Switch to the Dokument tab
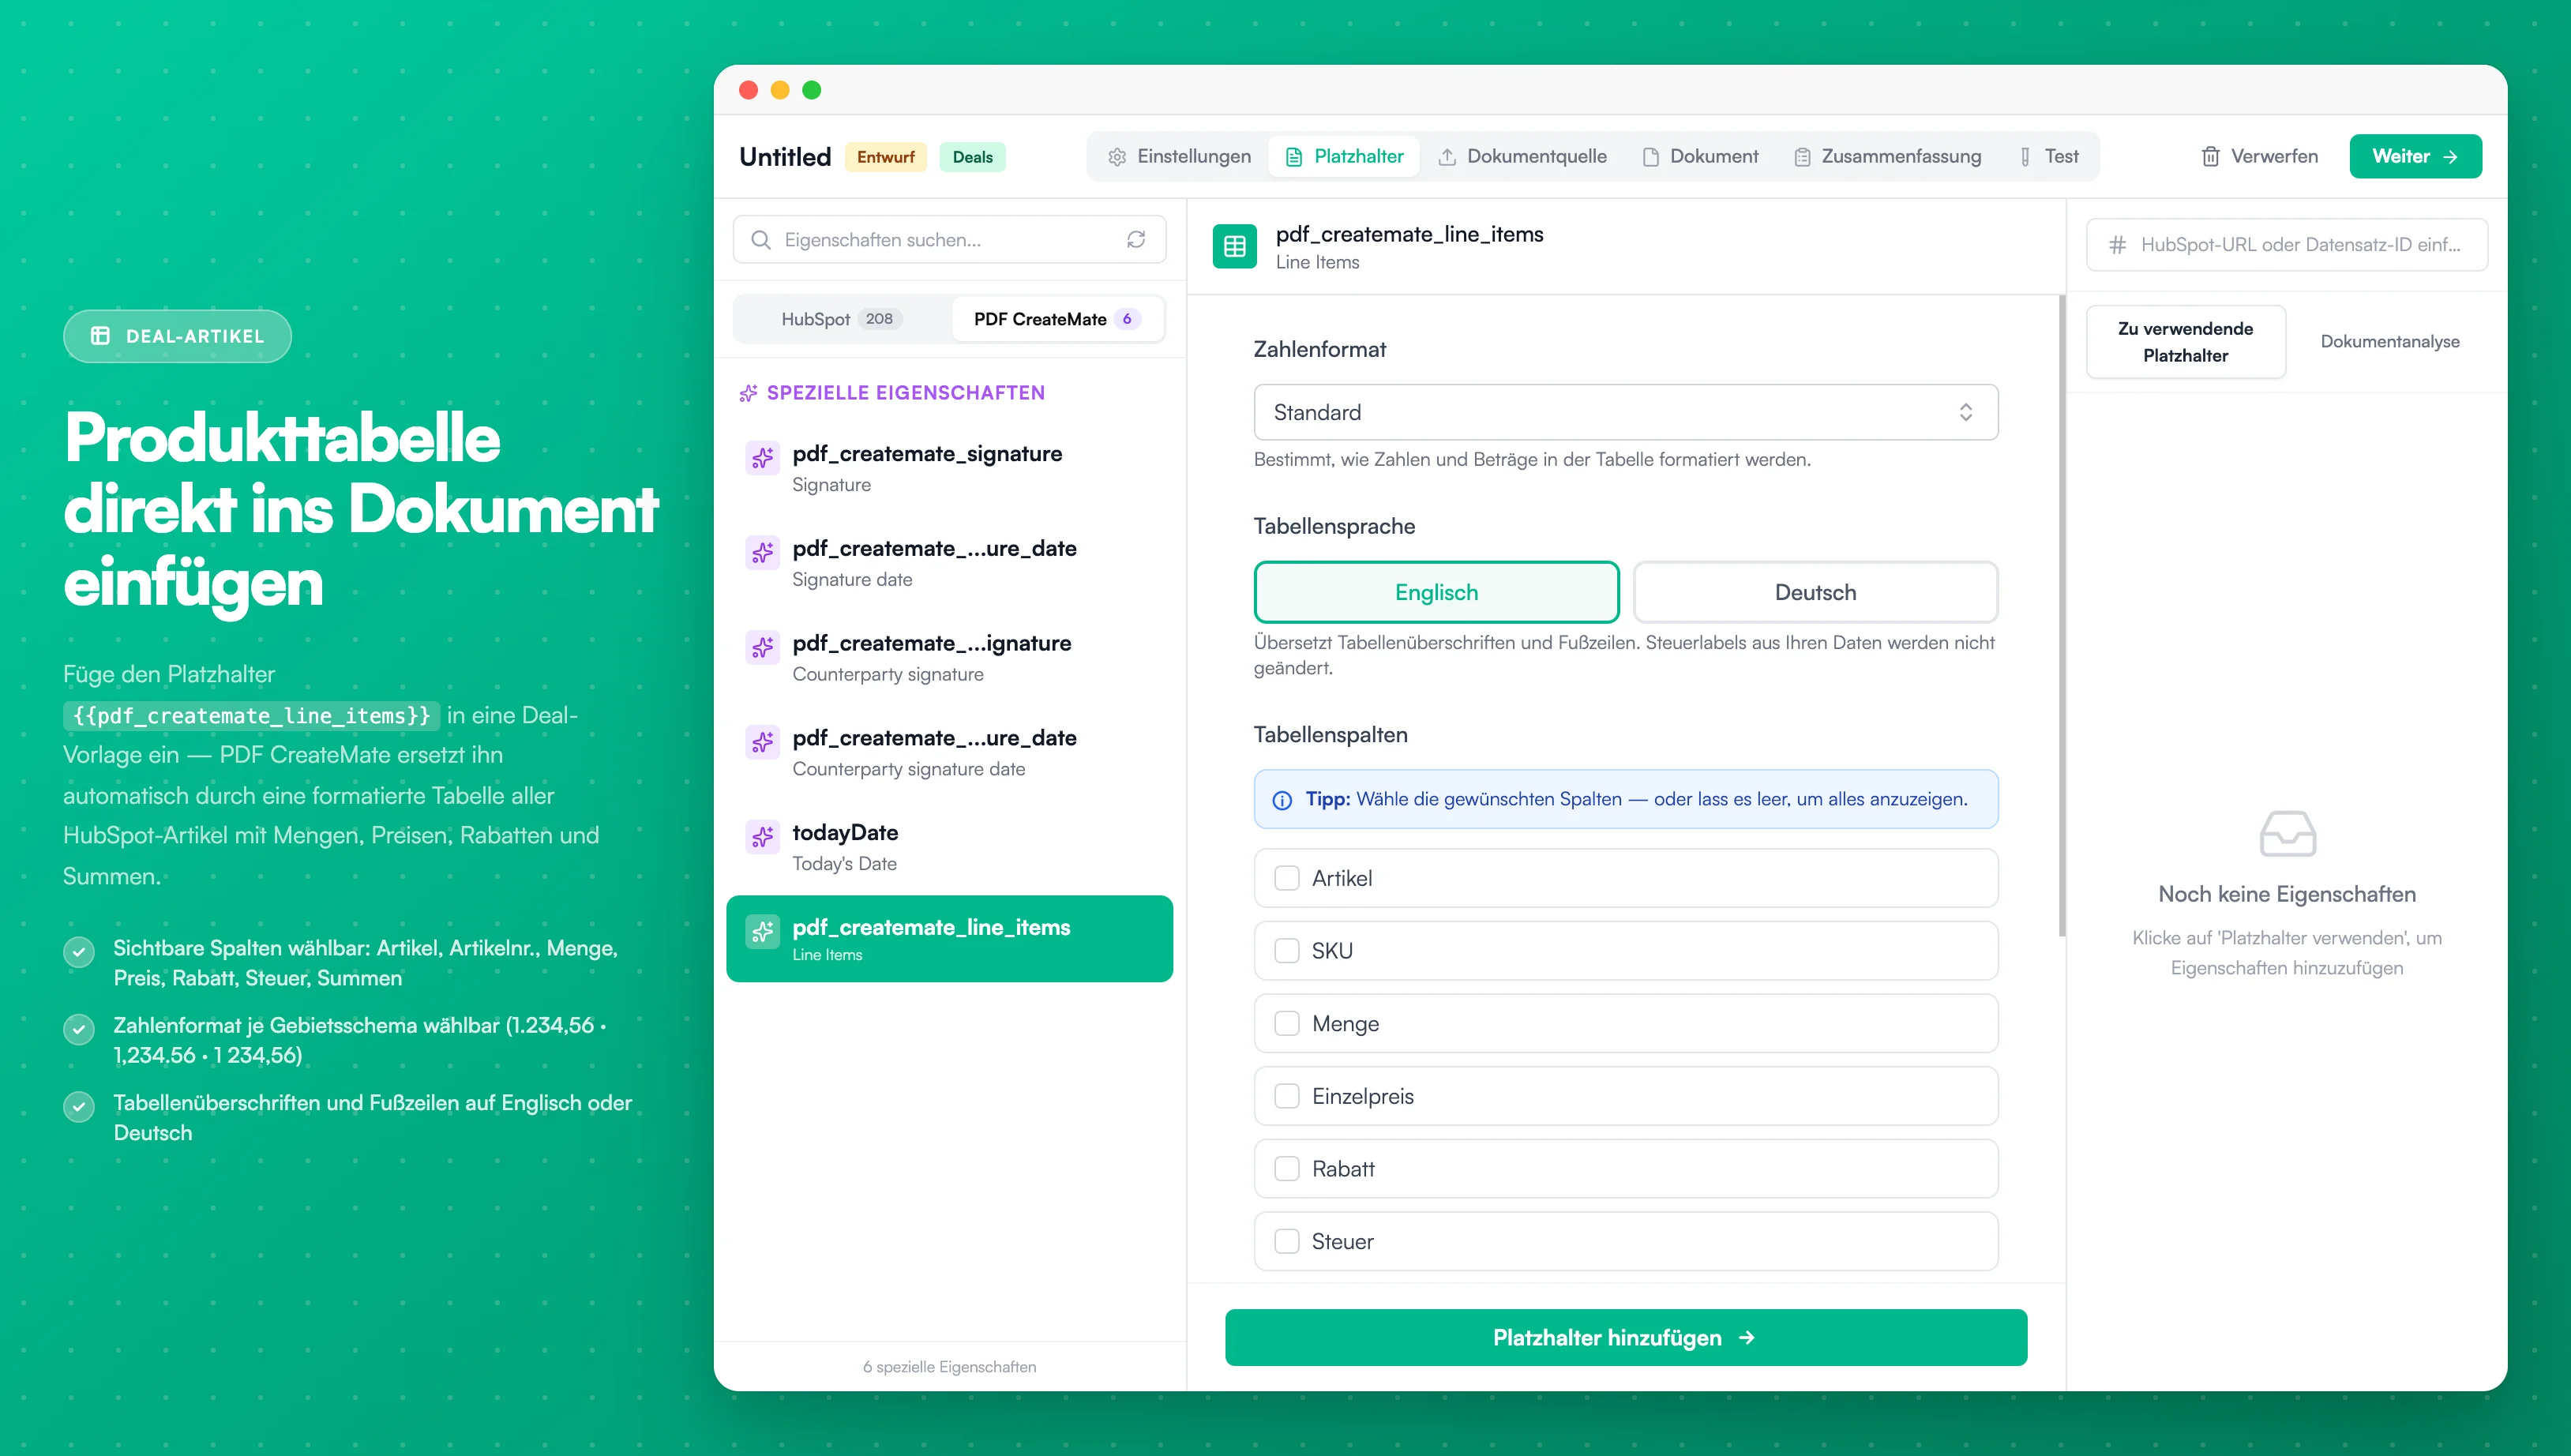The width and height of the screenshot is (2571, 1456). click(x=1700, y=156)
